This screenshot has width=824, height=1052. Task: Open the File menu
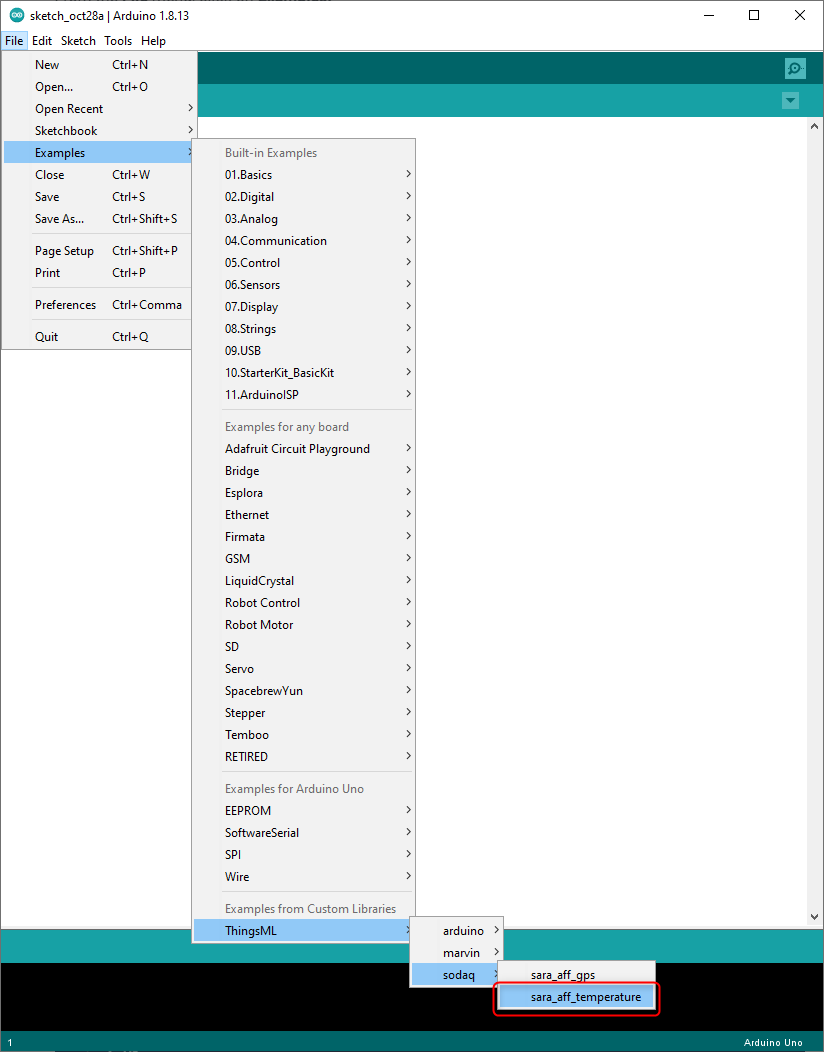point(14,41)
